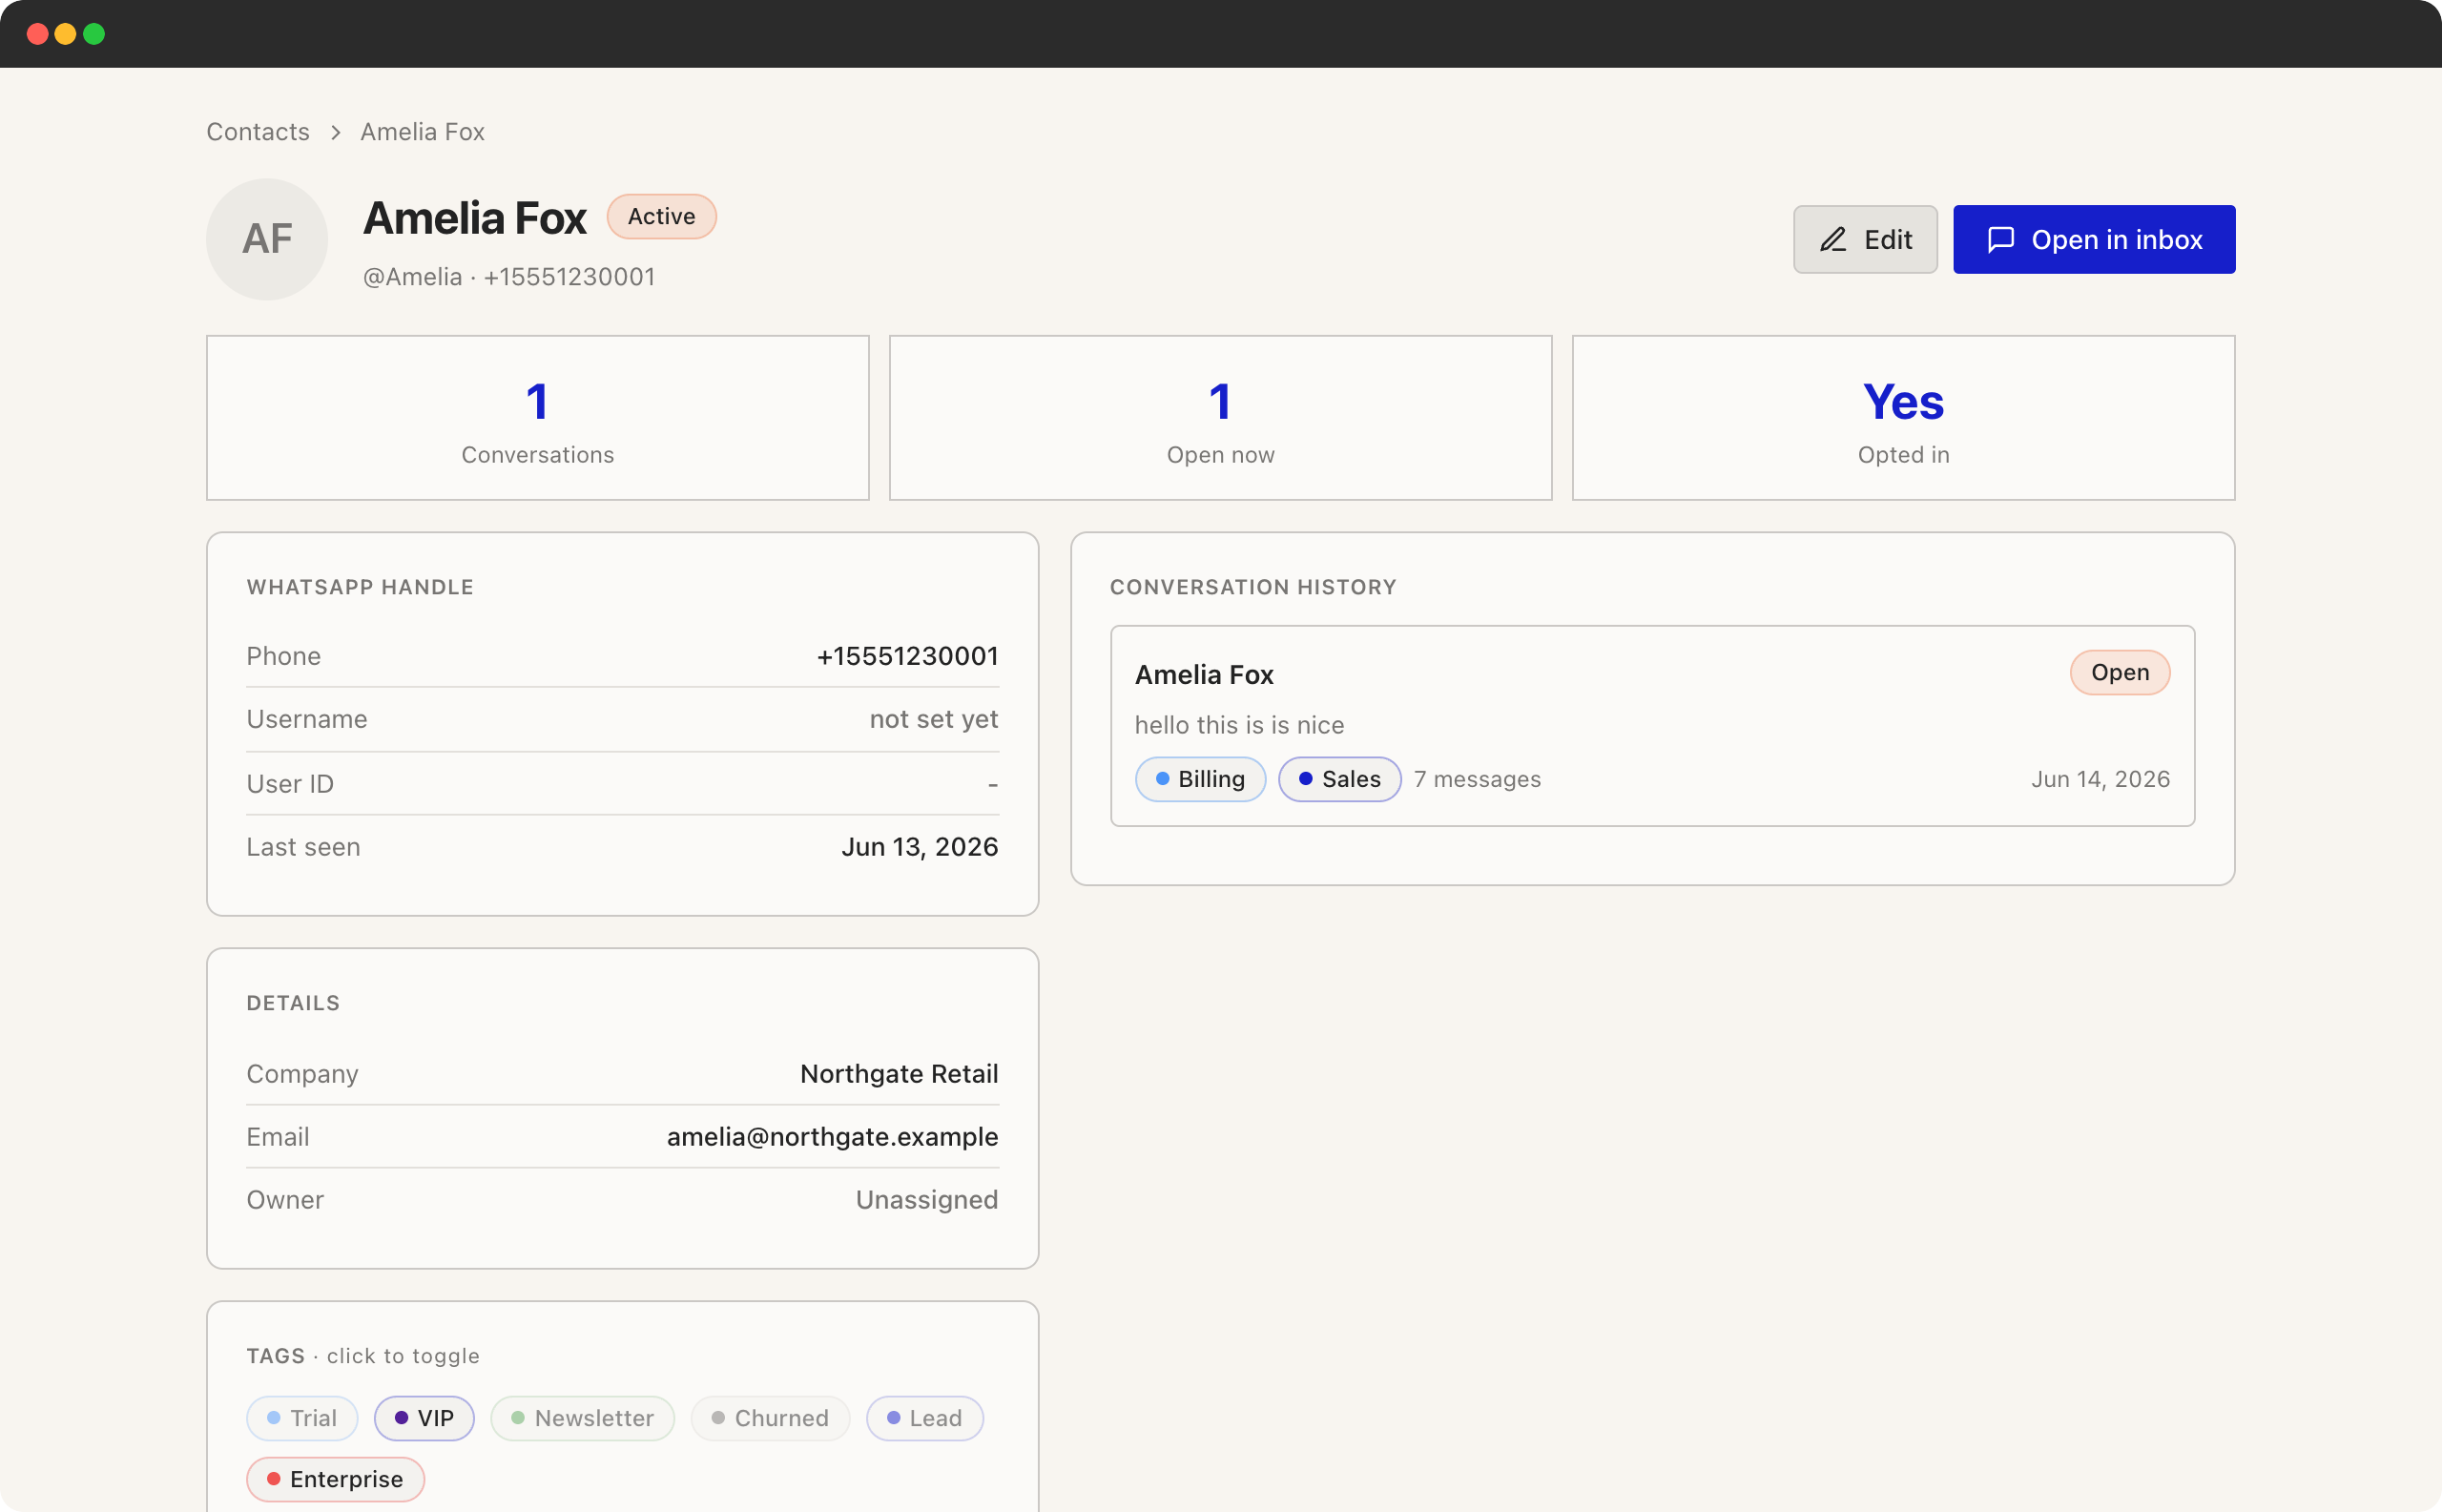Toggle the Trial tag

302,1418
